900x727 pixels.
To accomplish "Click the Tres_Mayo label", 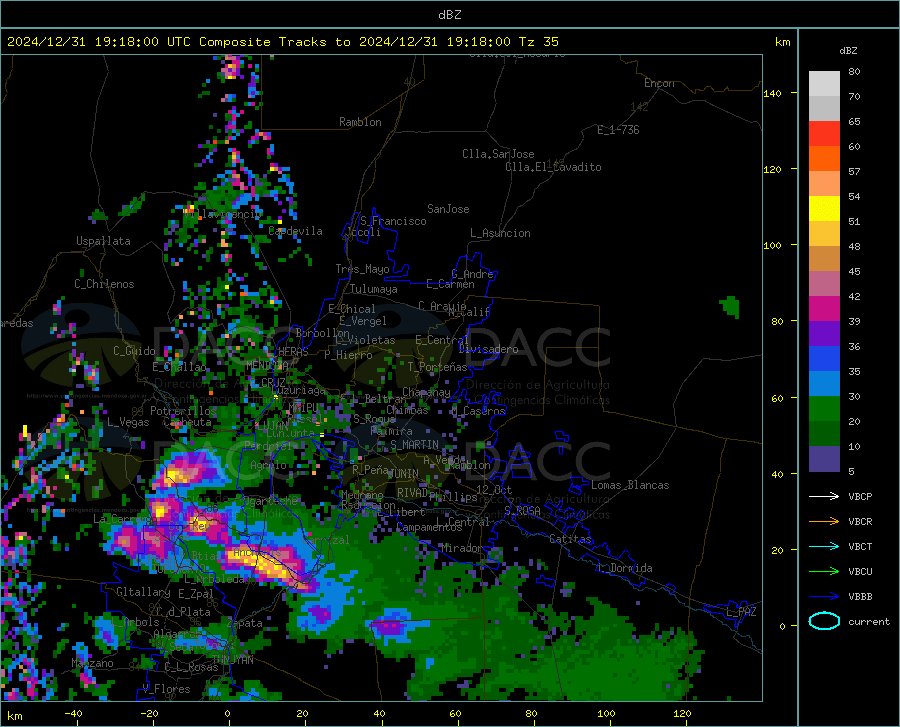I will [362, 269].
